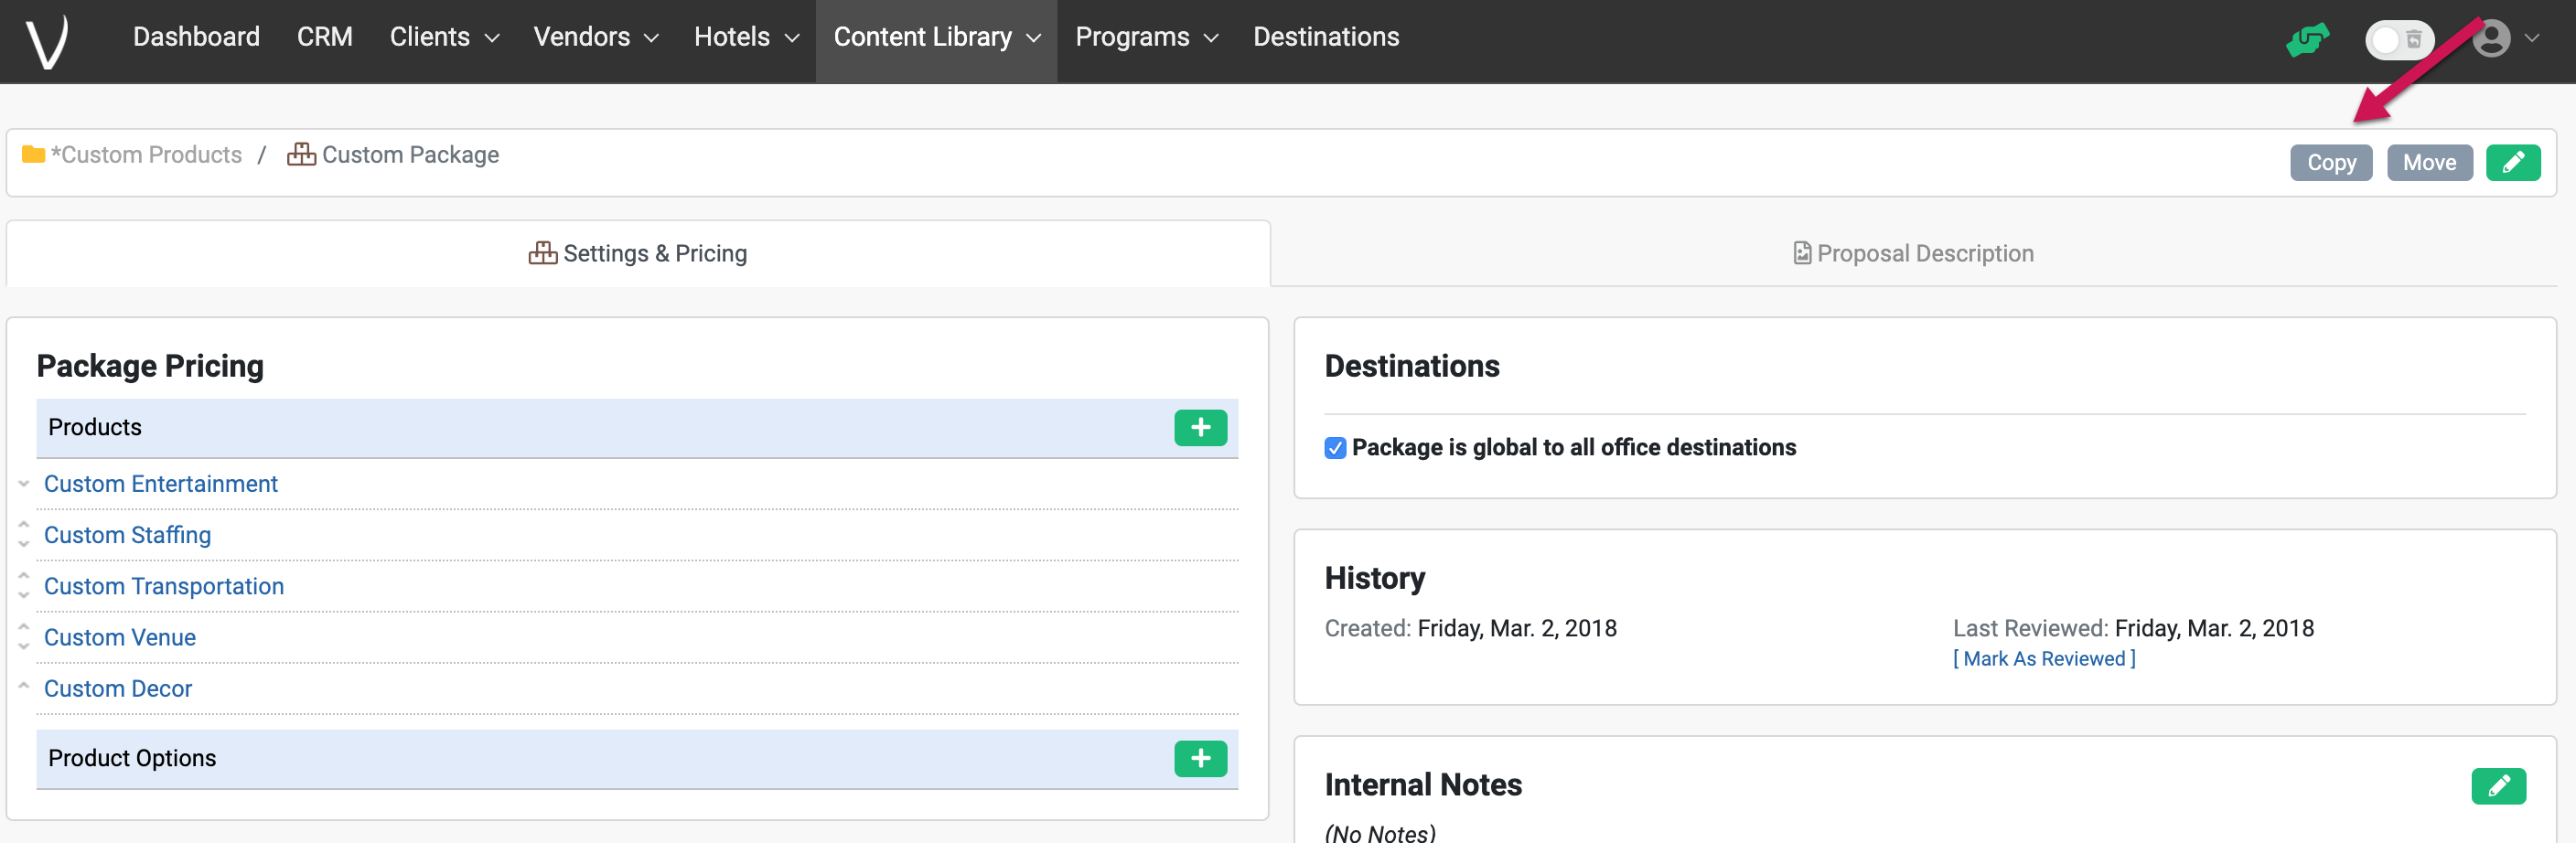Click the '(No Notes)' text under Internal Notes
Screen dimensions: 2576x843
[1380, 832]
